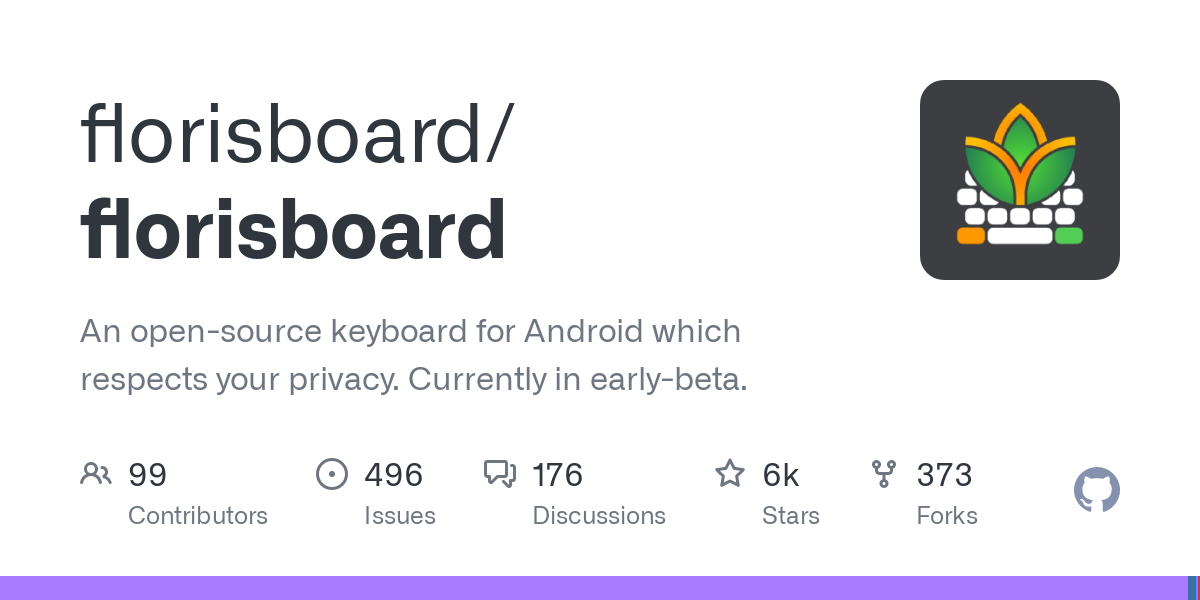This screenshot has width=1200, height=600.
Task: Click the GitHub Octocat logo
Action: [1096, 490]
